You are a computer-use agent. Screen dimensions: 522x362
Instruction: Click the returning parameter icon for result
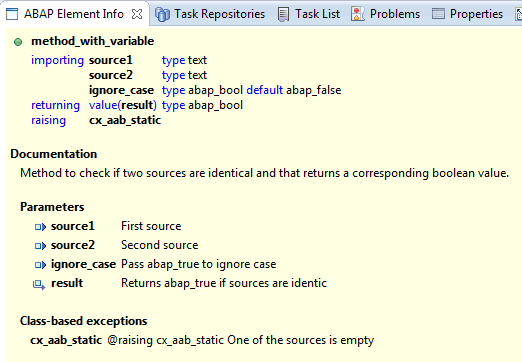pyautogui.click(x=39, y=285)
